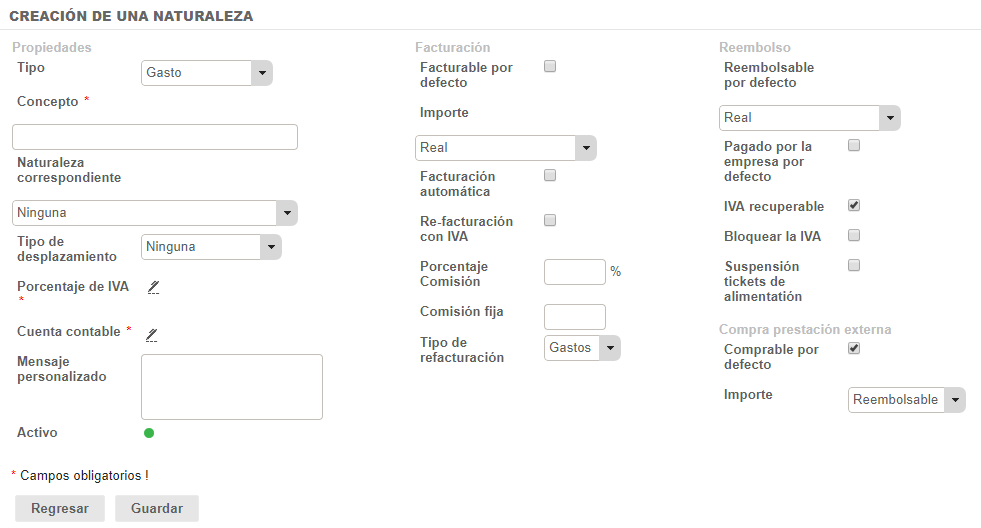Enable the Bloquear la IVA checkbox
Viewport: 981px width, 528px height.
pyautogui.click(x=854, y=236)
